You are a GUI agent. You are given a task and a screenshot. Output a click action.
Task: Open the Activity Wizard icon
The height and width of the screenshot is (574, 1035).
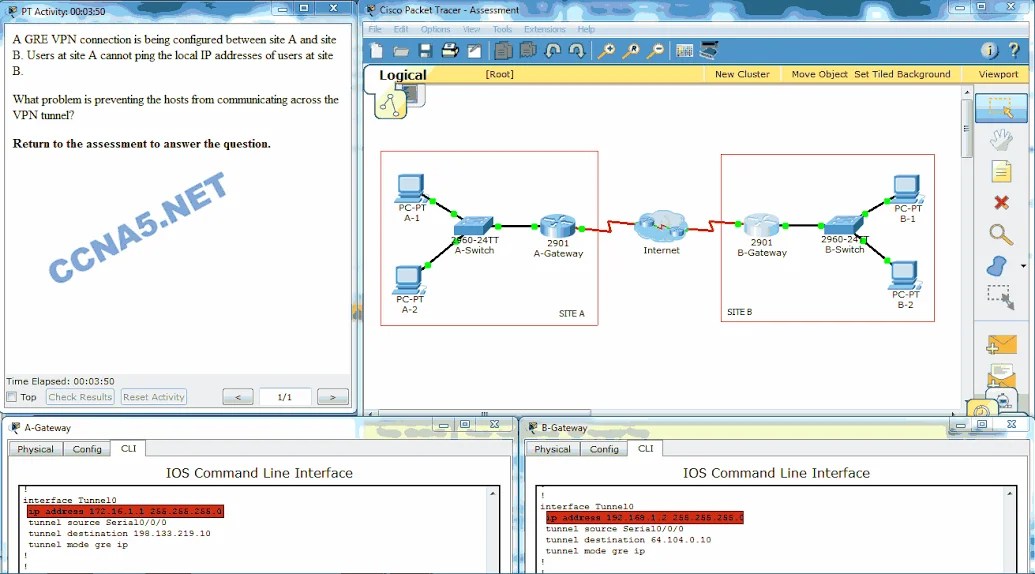tap(474, 51)
